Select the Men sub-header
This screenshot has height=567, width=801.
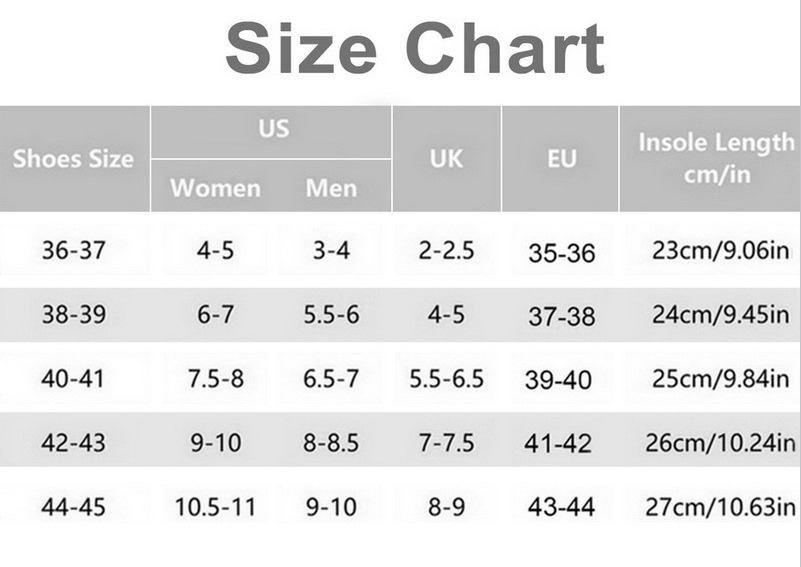331,188
